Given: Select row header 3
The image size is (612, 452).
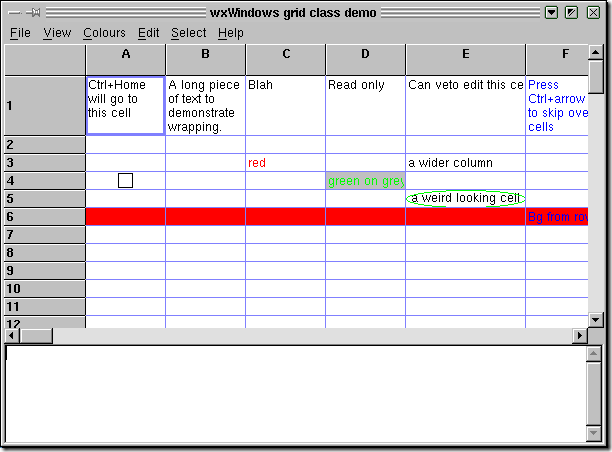Looking at the screenshot, I should 45,163.
